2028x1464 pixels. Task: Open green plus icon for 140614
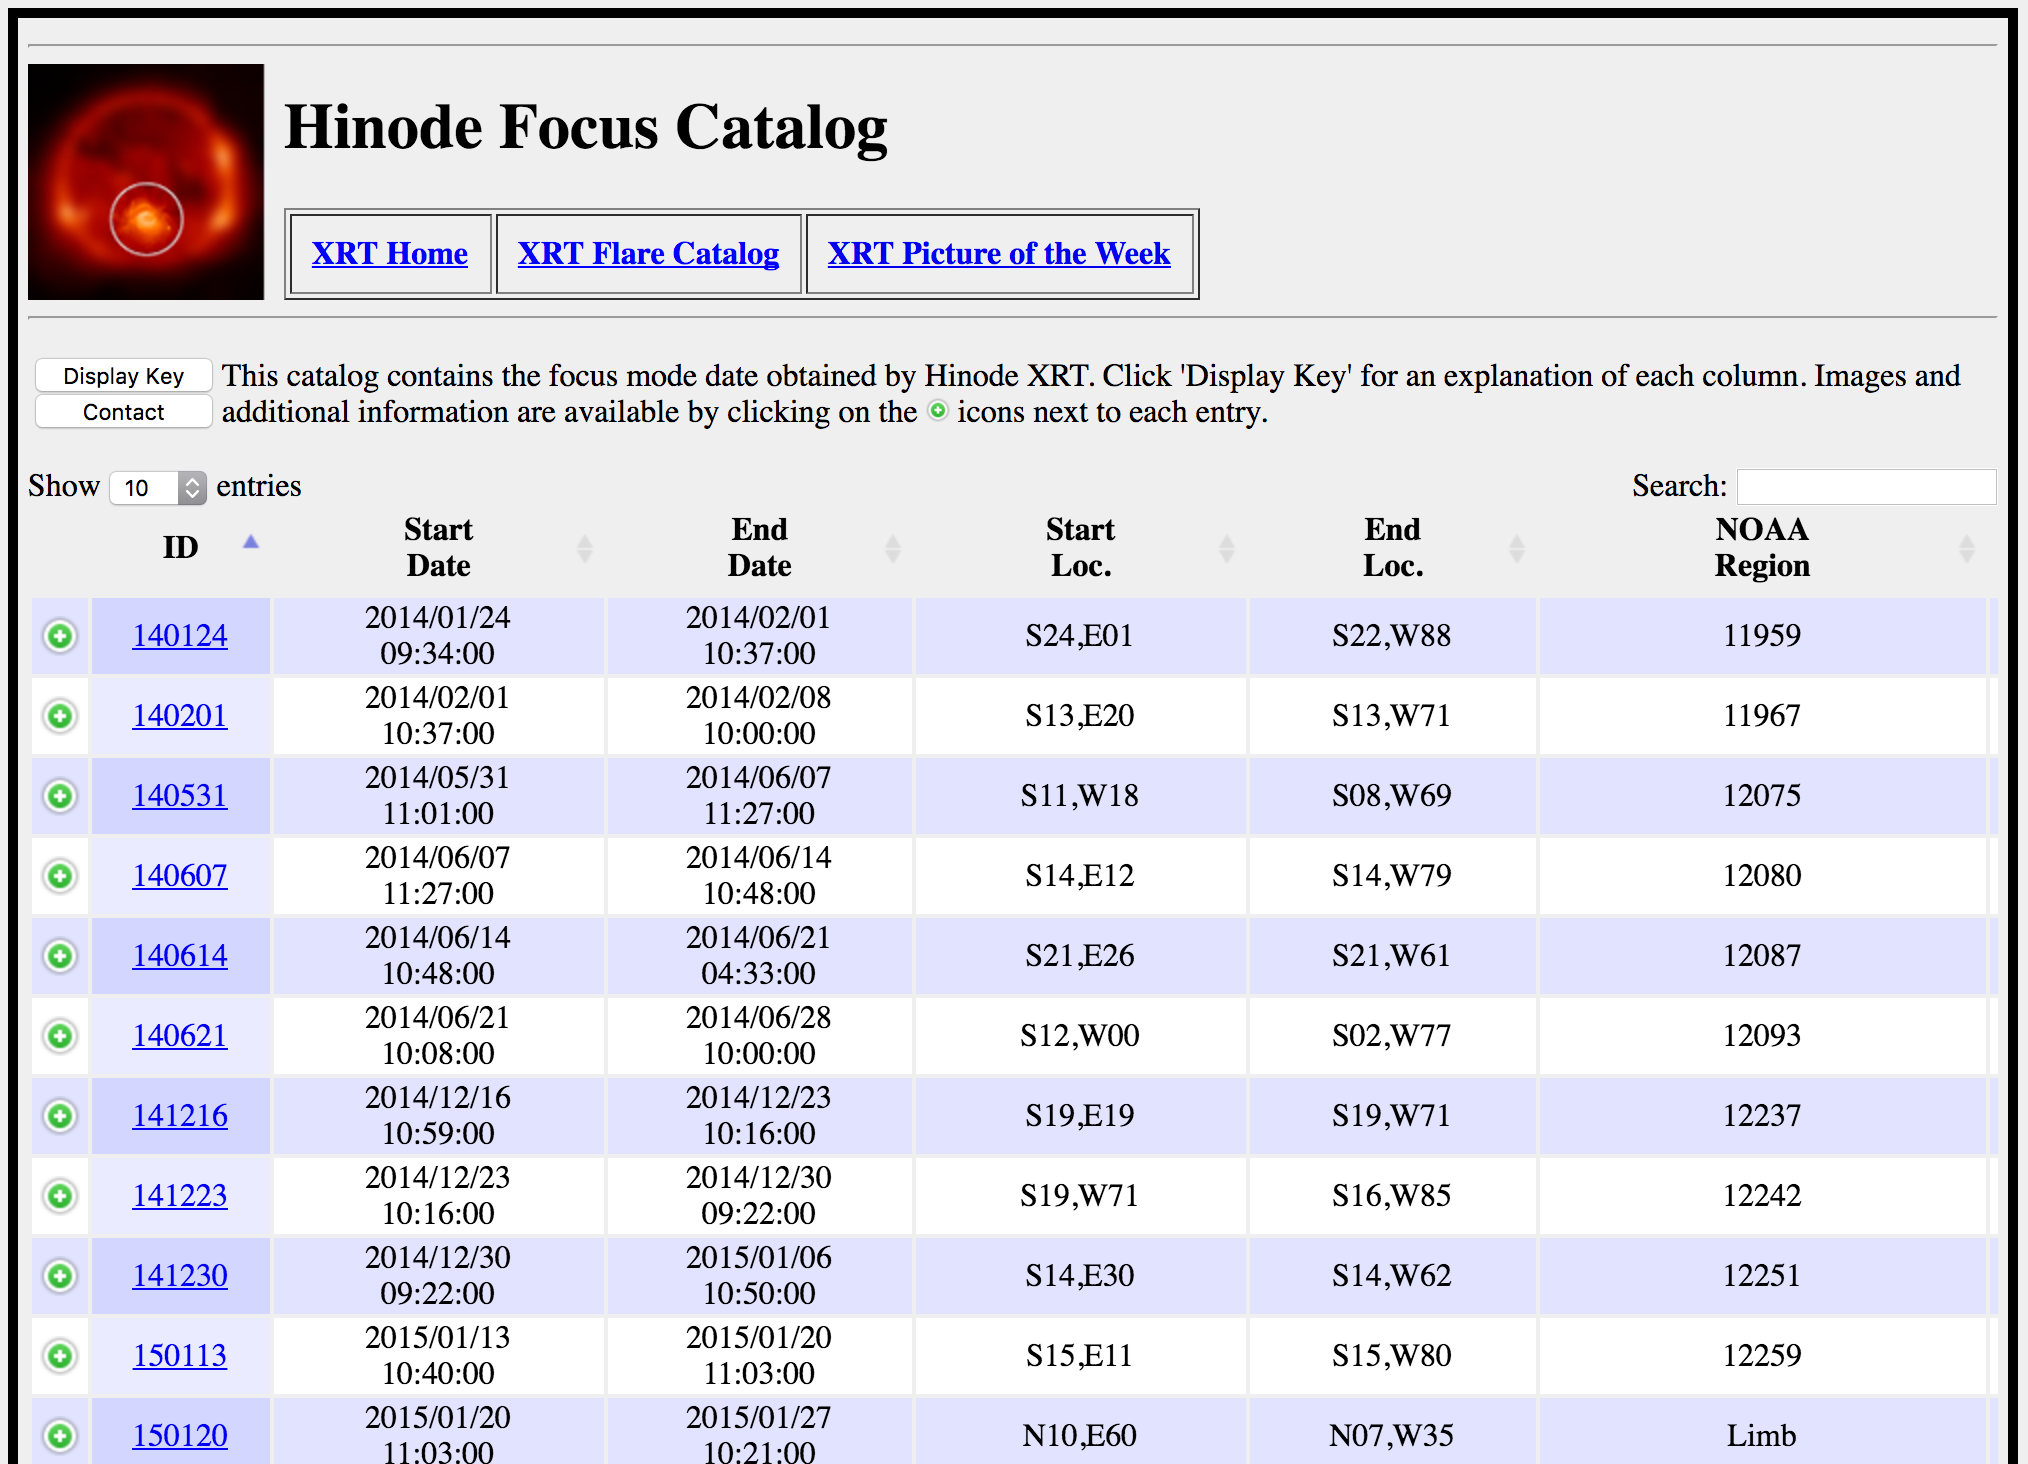(x=60, y=956)
